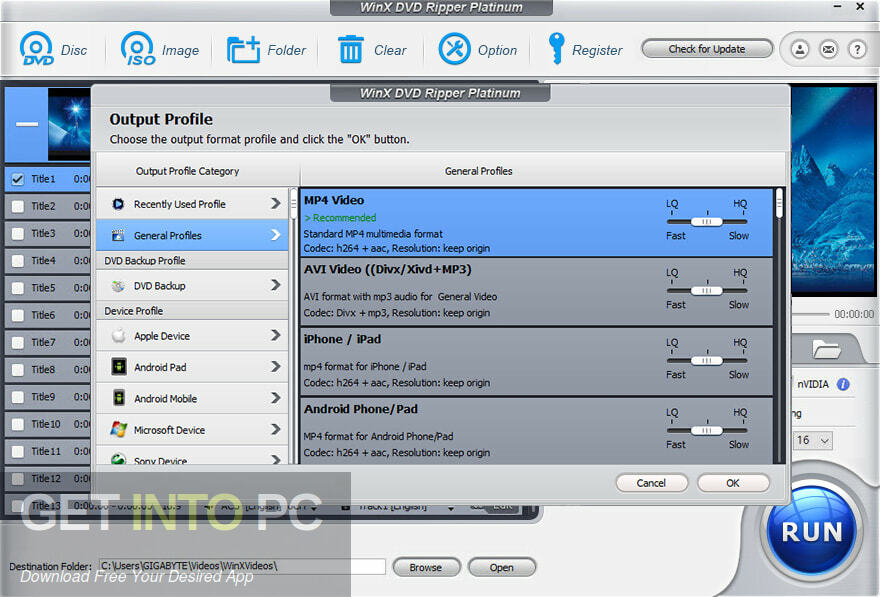The width and height of the screenshot is (880, 597).
Task: Clear the title list with trash icon
Action: [x=351, y=49]
